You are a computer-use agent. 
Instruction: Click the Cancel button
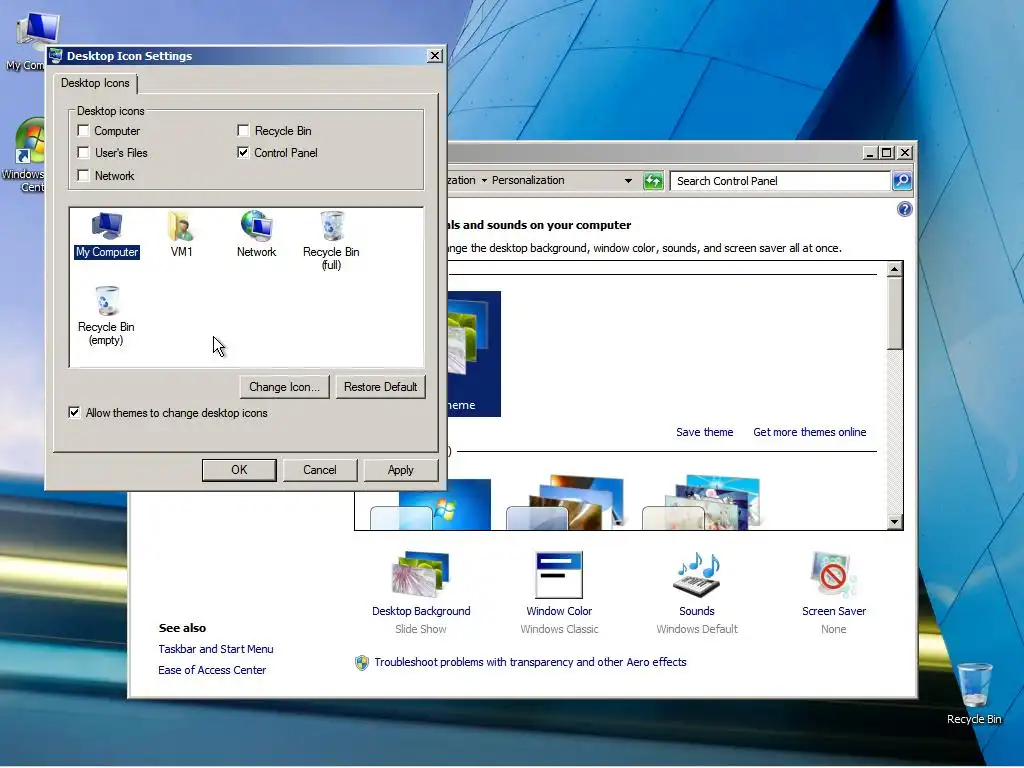[x=320, y=470]
